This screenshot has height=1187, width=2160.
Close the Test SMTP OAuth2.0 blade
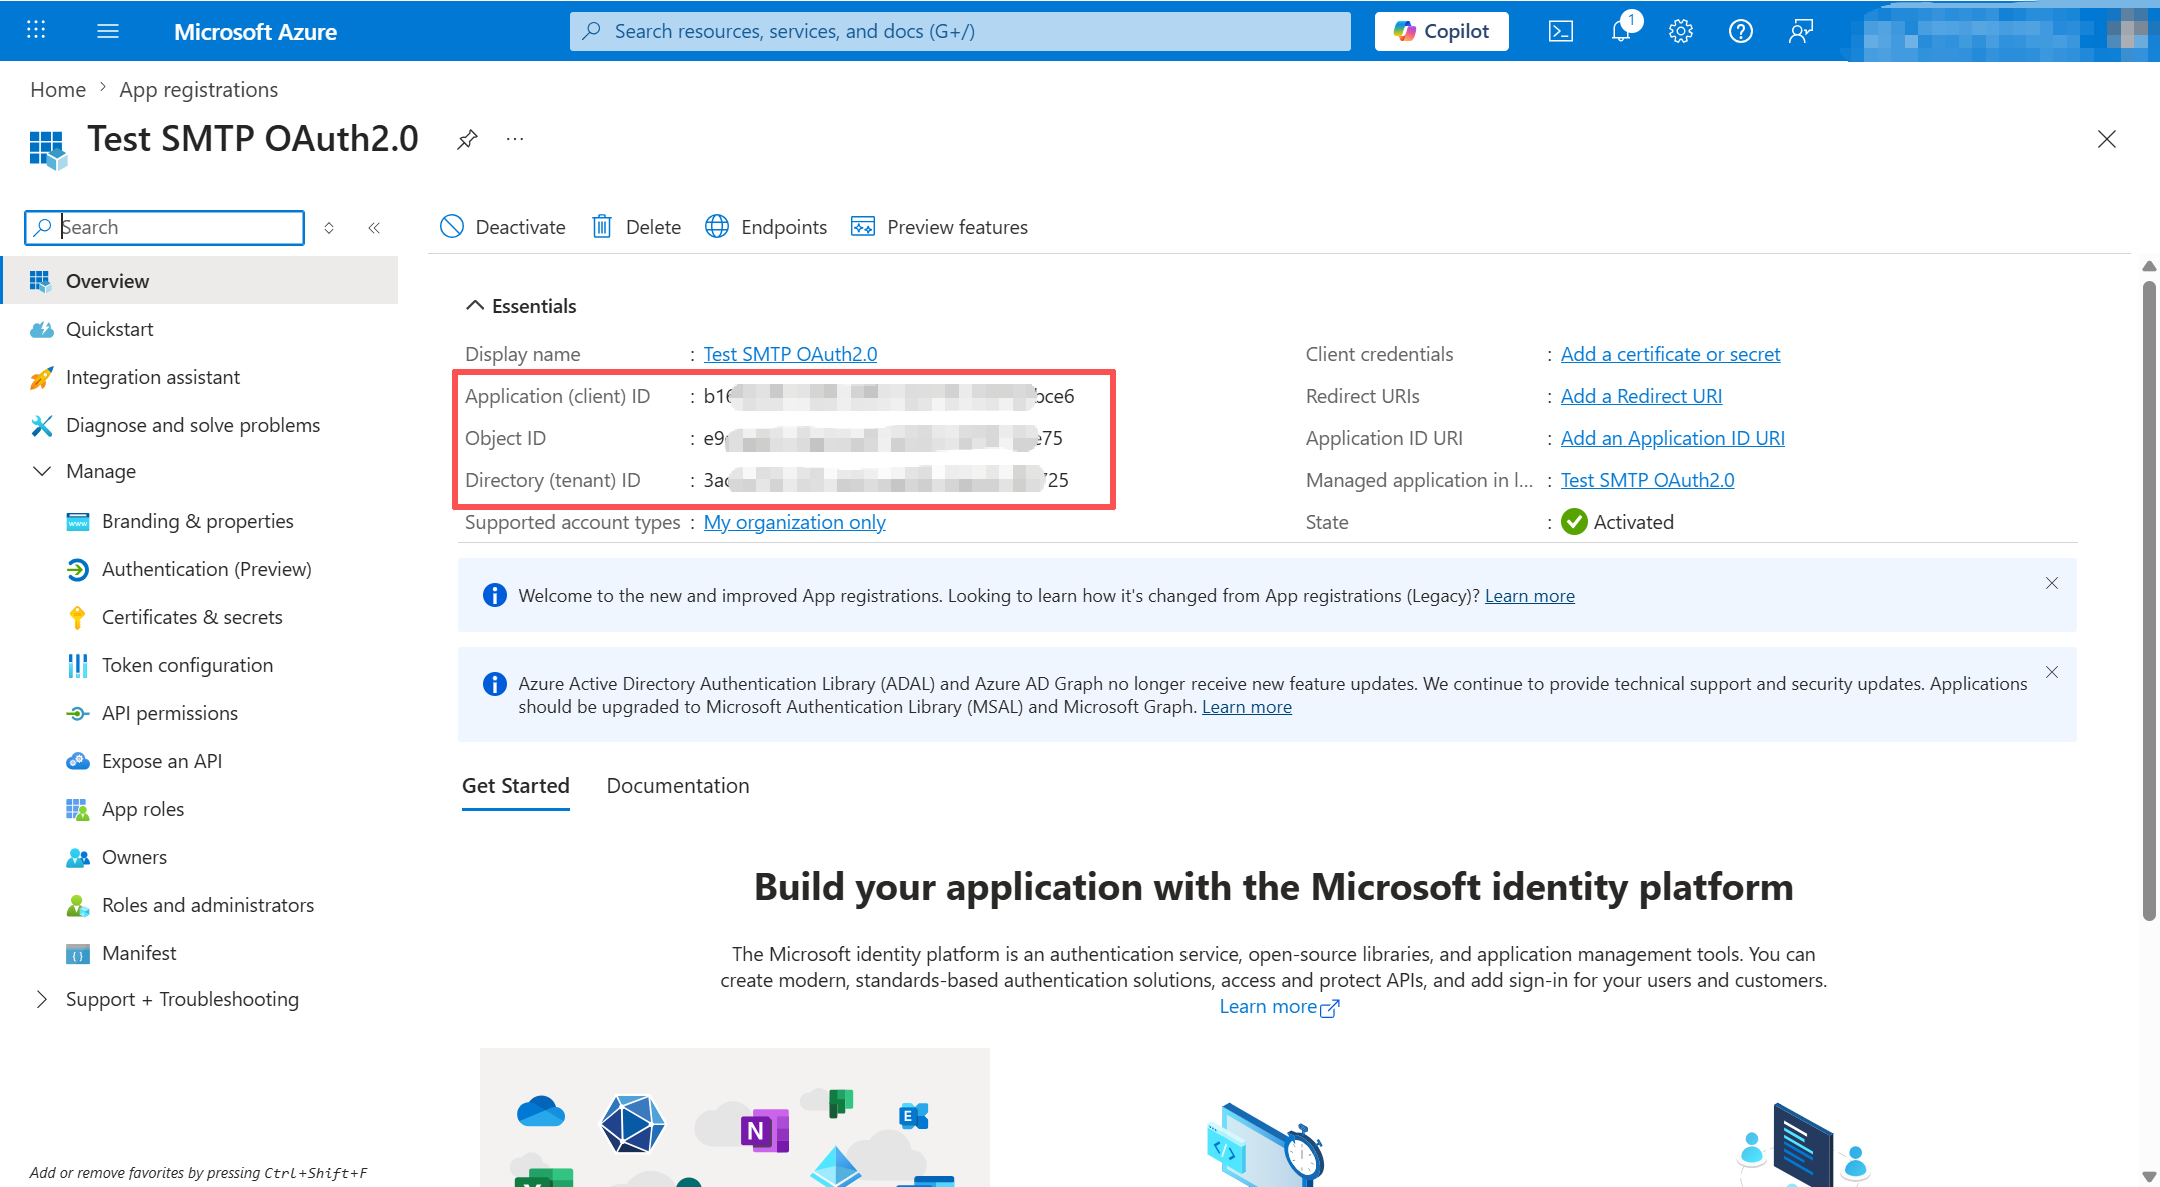click(2107, 139)
